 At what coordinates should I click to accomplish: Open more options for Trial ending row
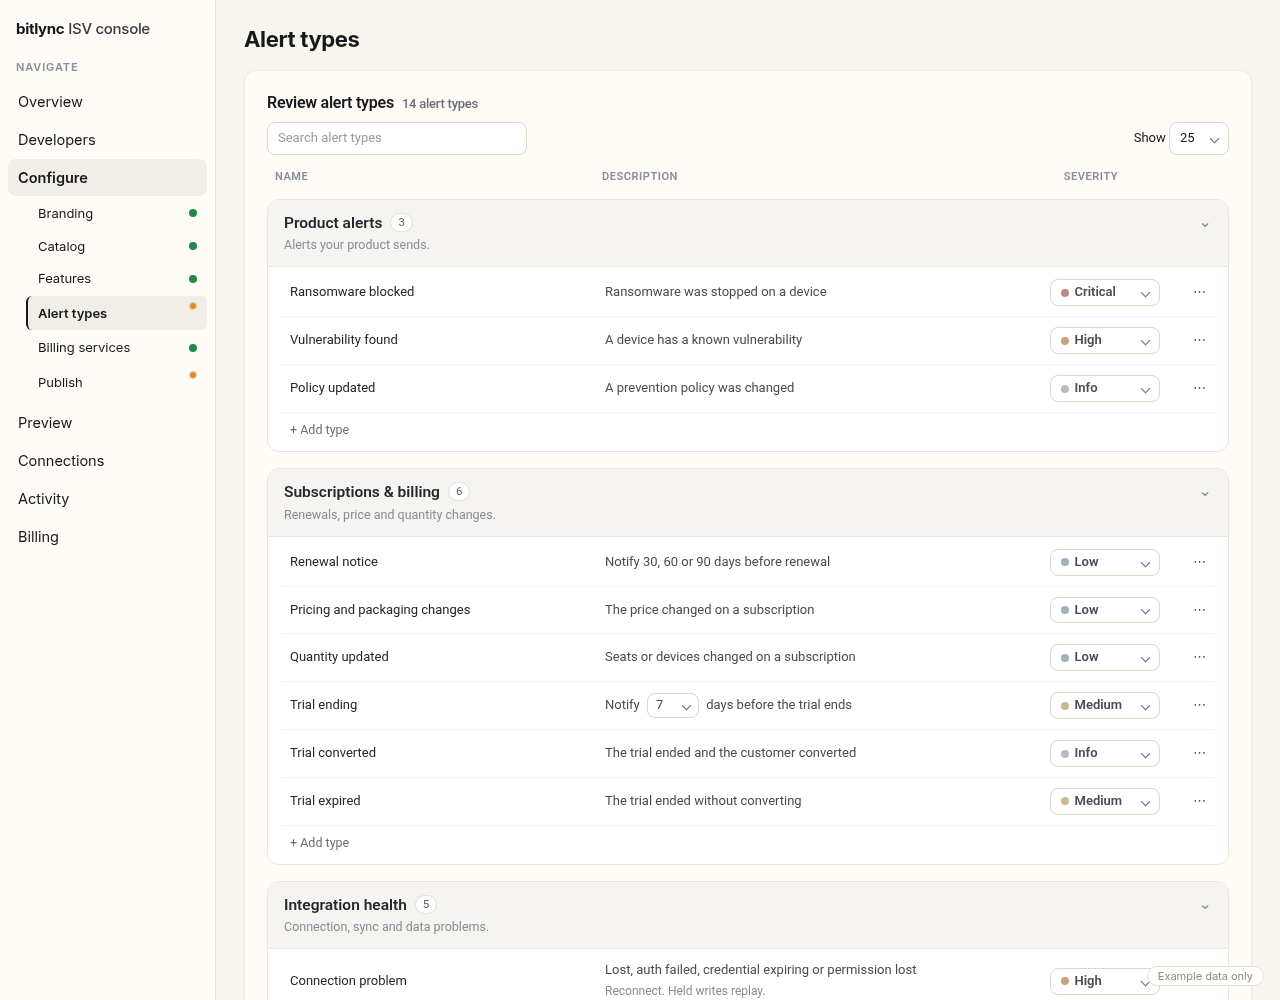[x=1199, y=705]
